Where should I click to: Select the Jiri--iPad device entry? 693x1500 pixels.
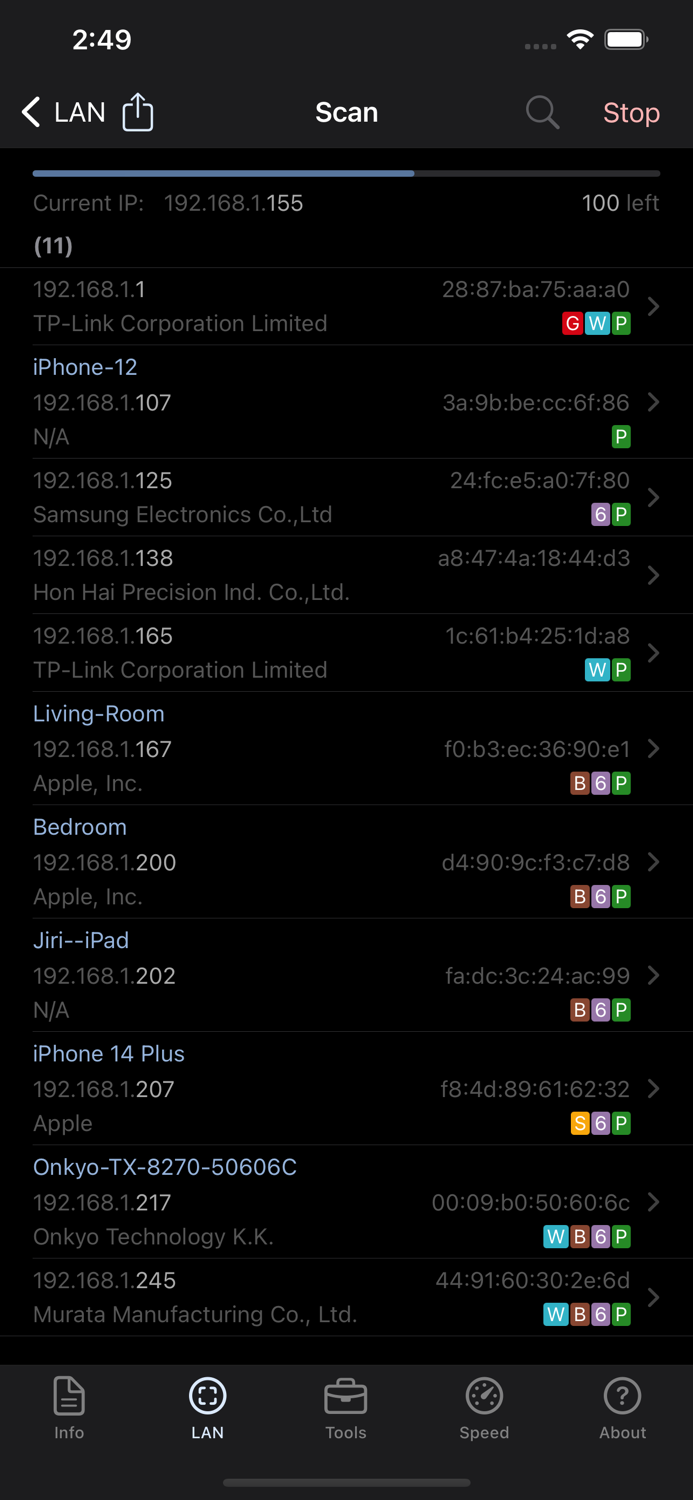pos(346,975)
